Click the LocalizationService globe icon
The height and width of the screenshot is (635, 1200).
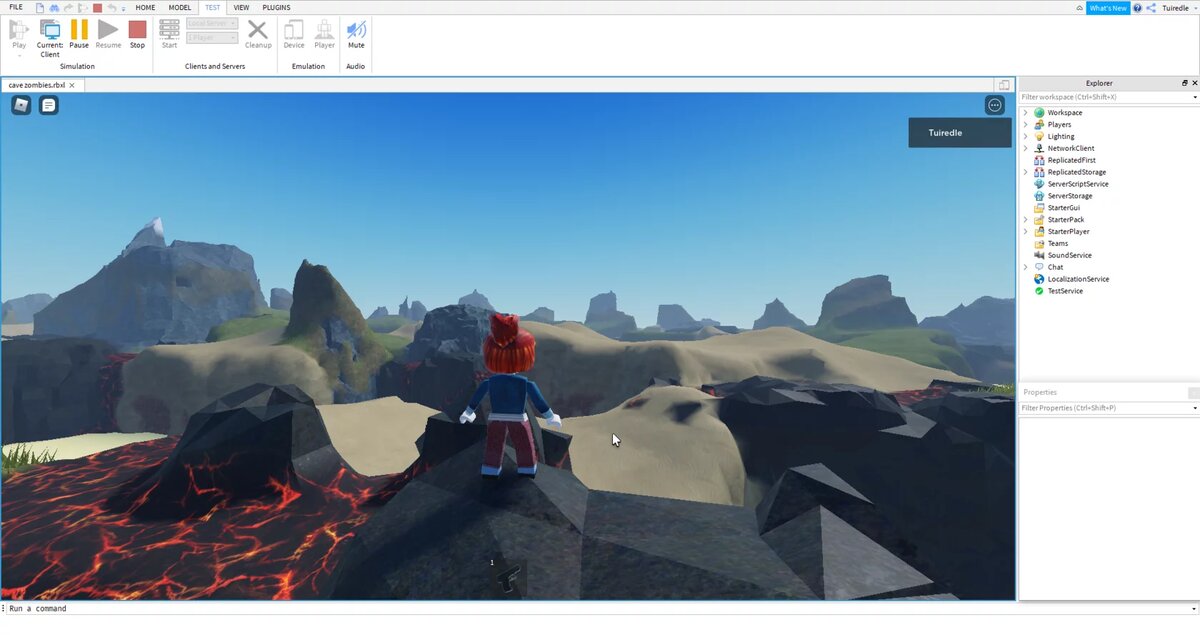[1040, 279]
